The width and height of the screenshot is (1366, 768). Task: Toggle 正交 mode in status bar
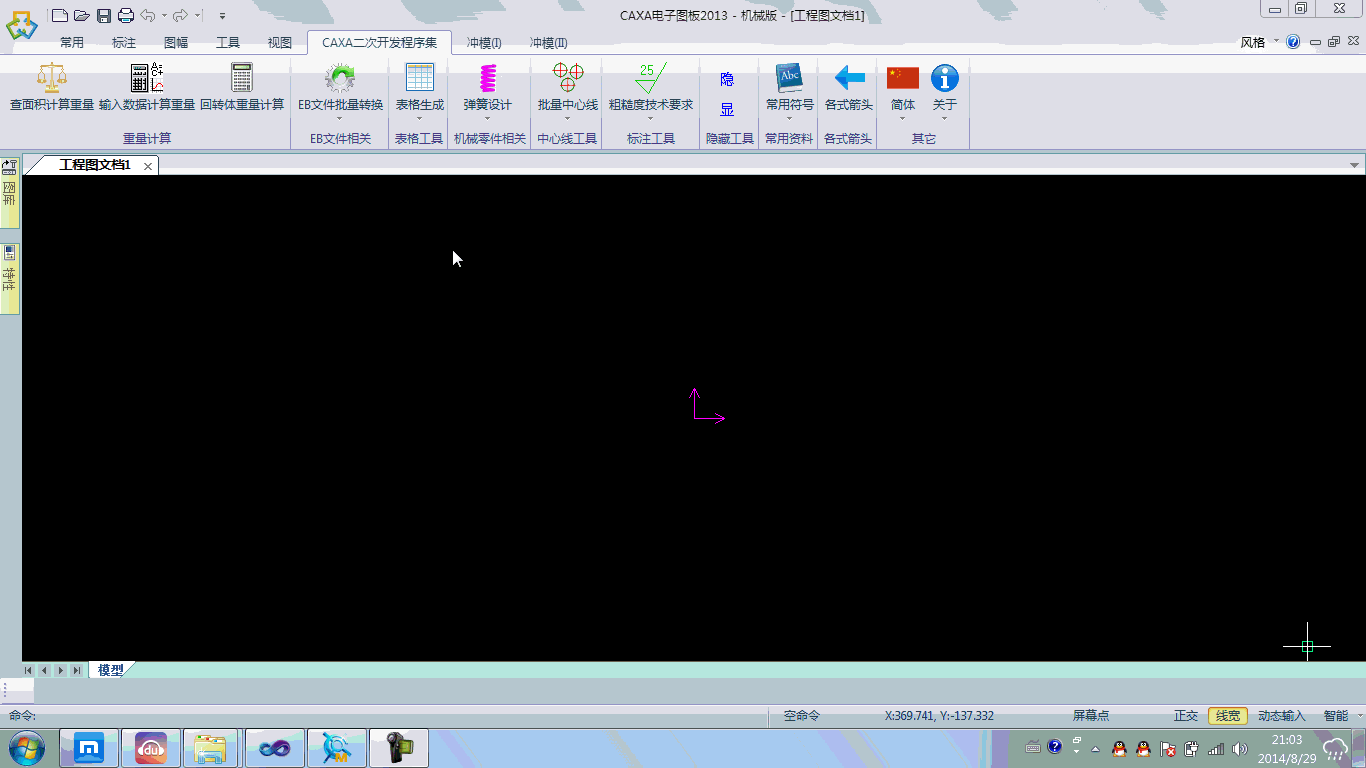[x=1185, y=716]
